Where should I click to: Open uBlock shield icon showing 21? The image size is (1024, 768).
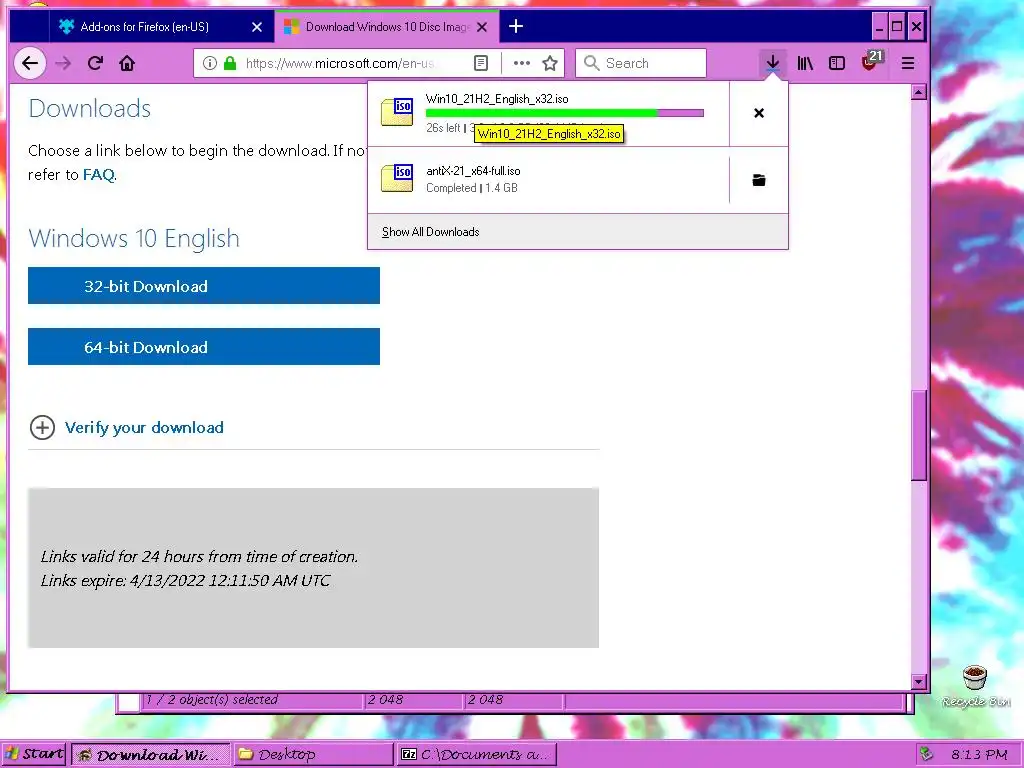coord(872,61)
